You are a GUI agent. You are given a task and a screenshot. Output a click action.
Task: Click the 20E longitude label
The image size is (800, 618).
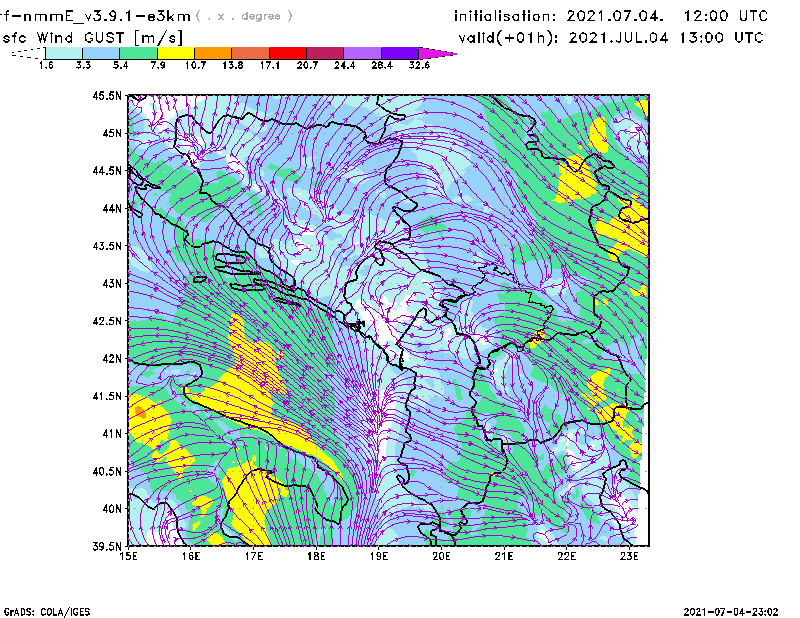441,556
